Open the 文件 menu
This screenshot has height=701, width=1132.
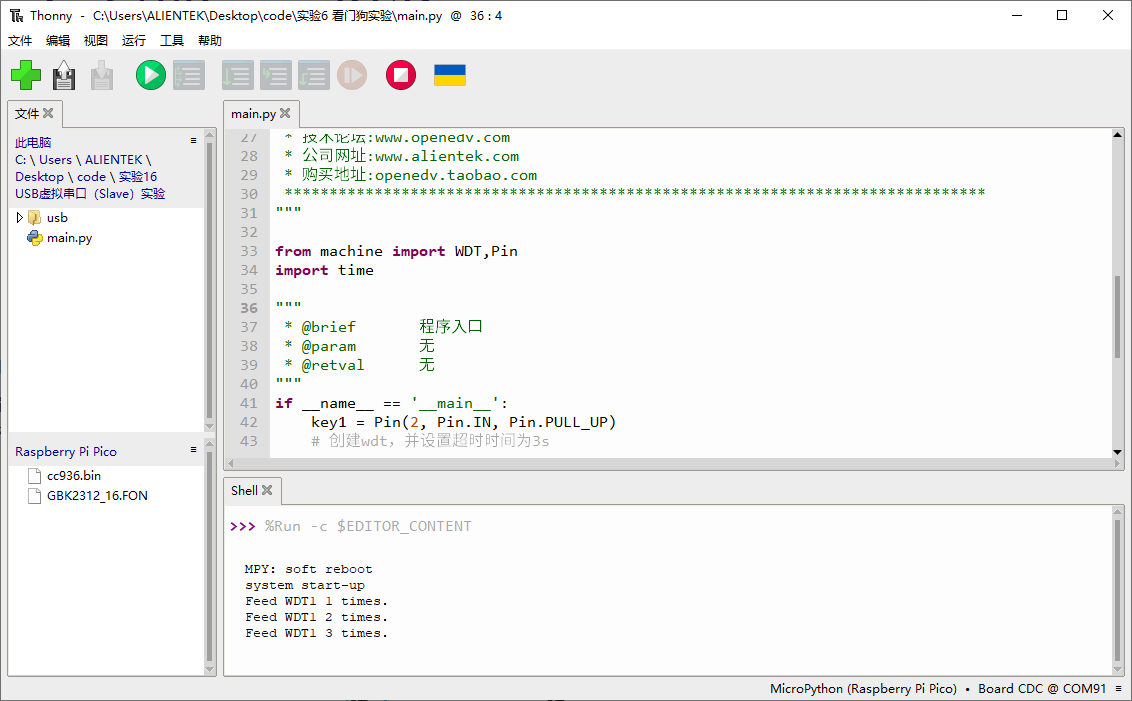(x=20, y=40)
